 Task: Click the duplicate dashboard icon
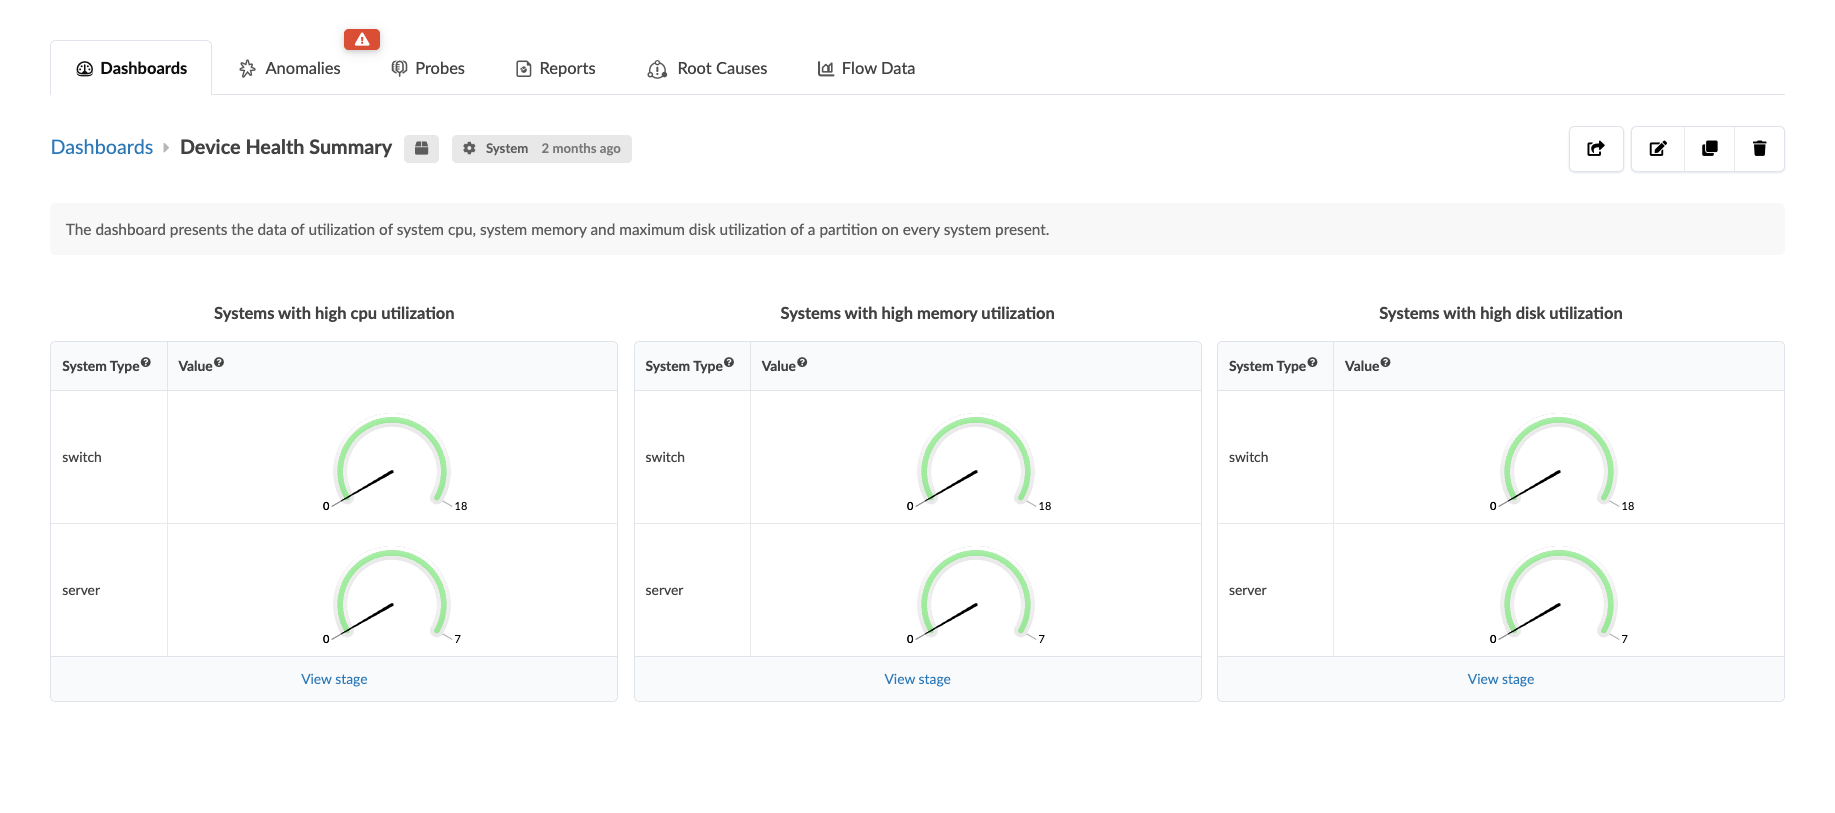(1710, 149)
